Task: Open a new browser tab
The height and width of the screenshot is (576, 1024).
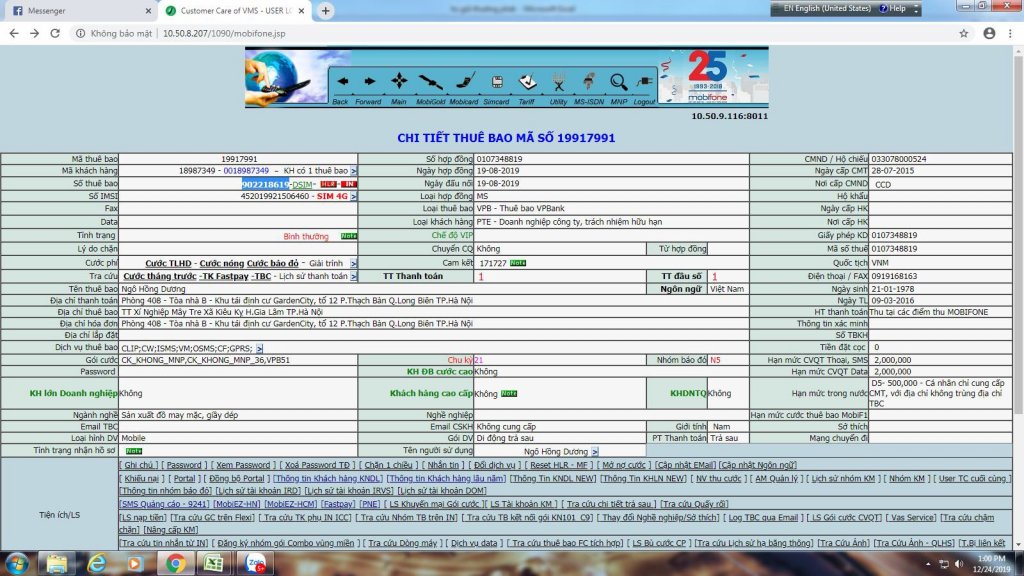Action: pyautogui.click(x=325, y=10)
